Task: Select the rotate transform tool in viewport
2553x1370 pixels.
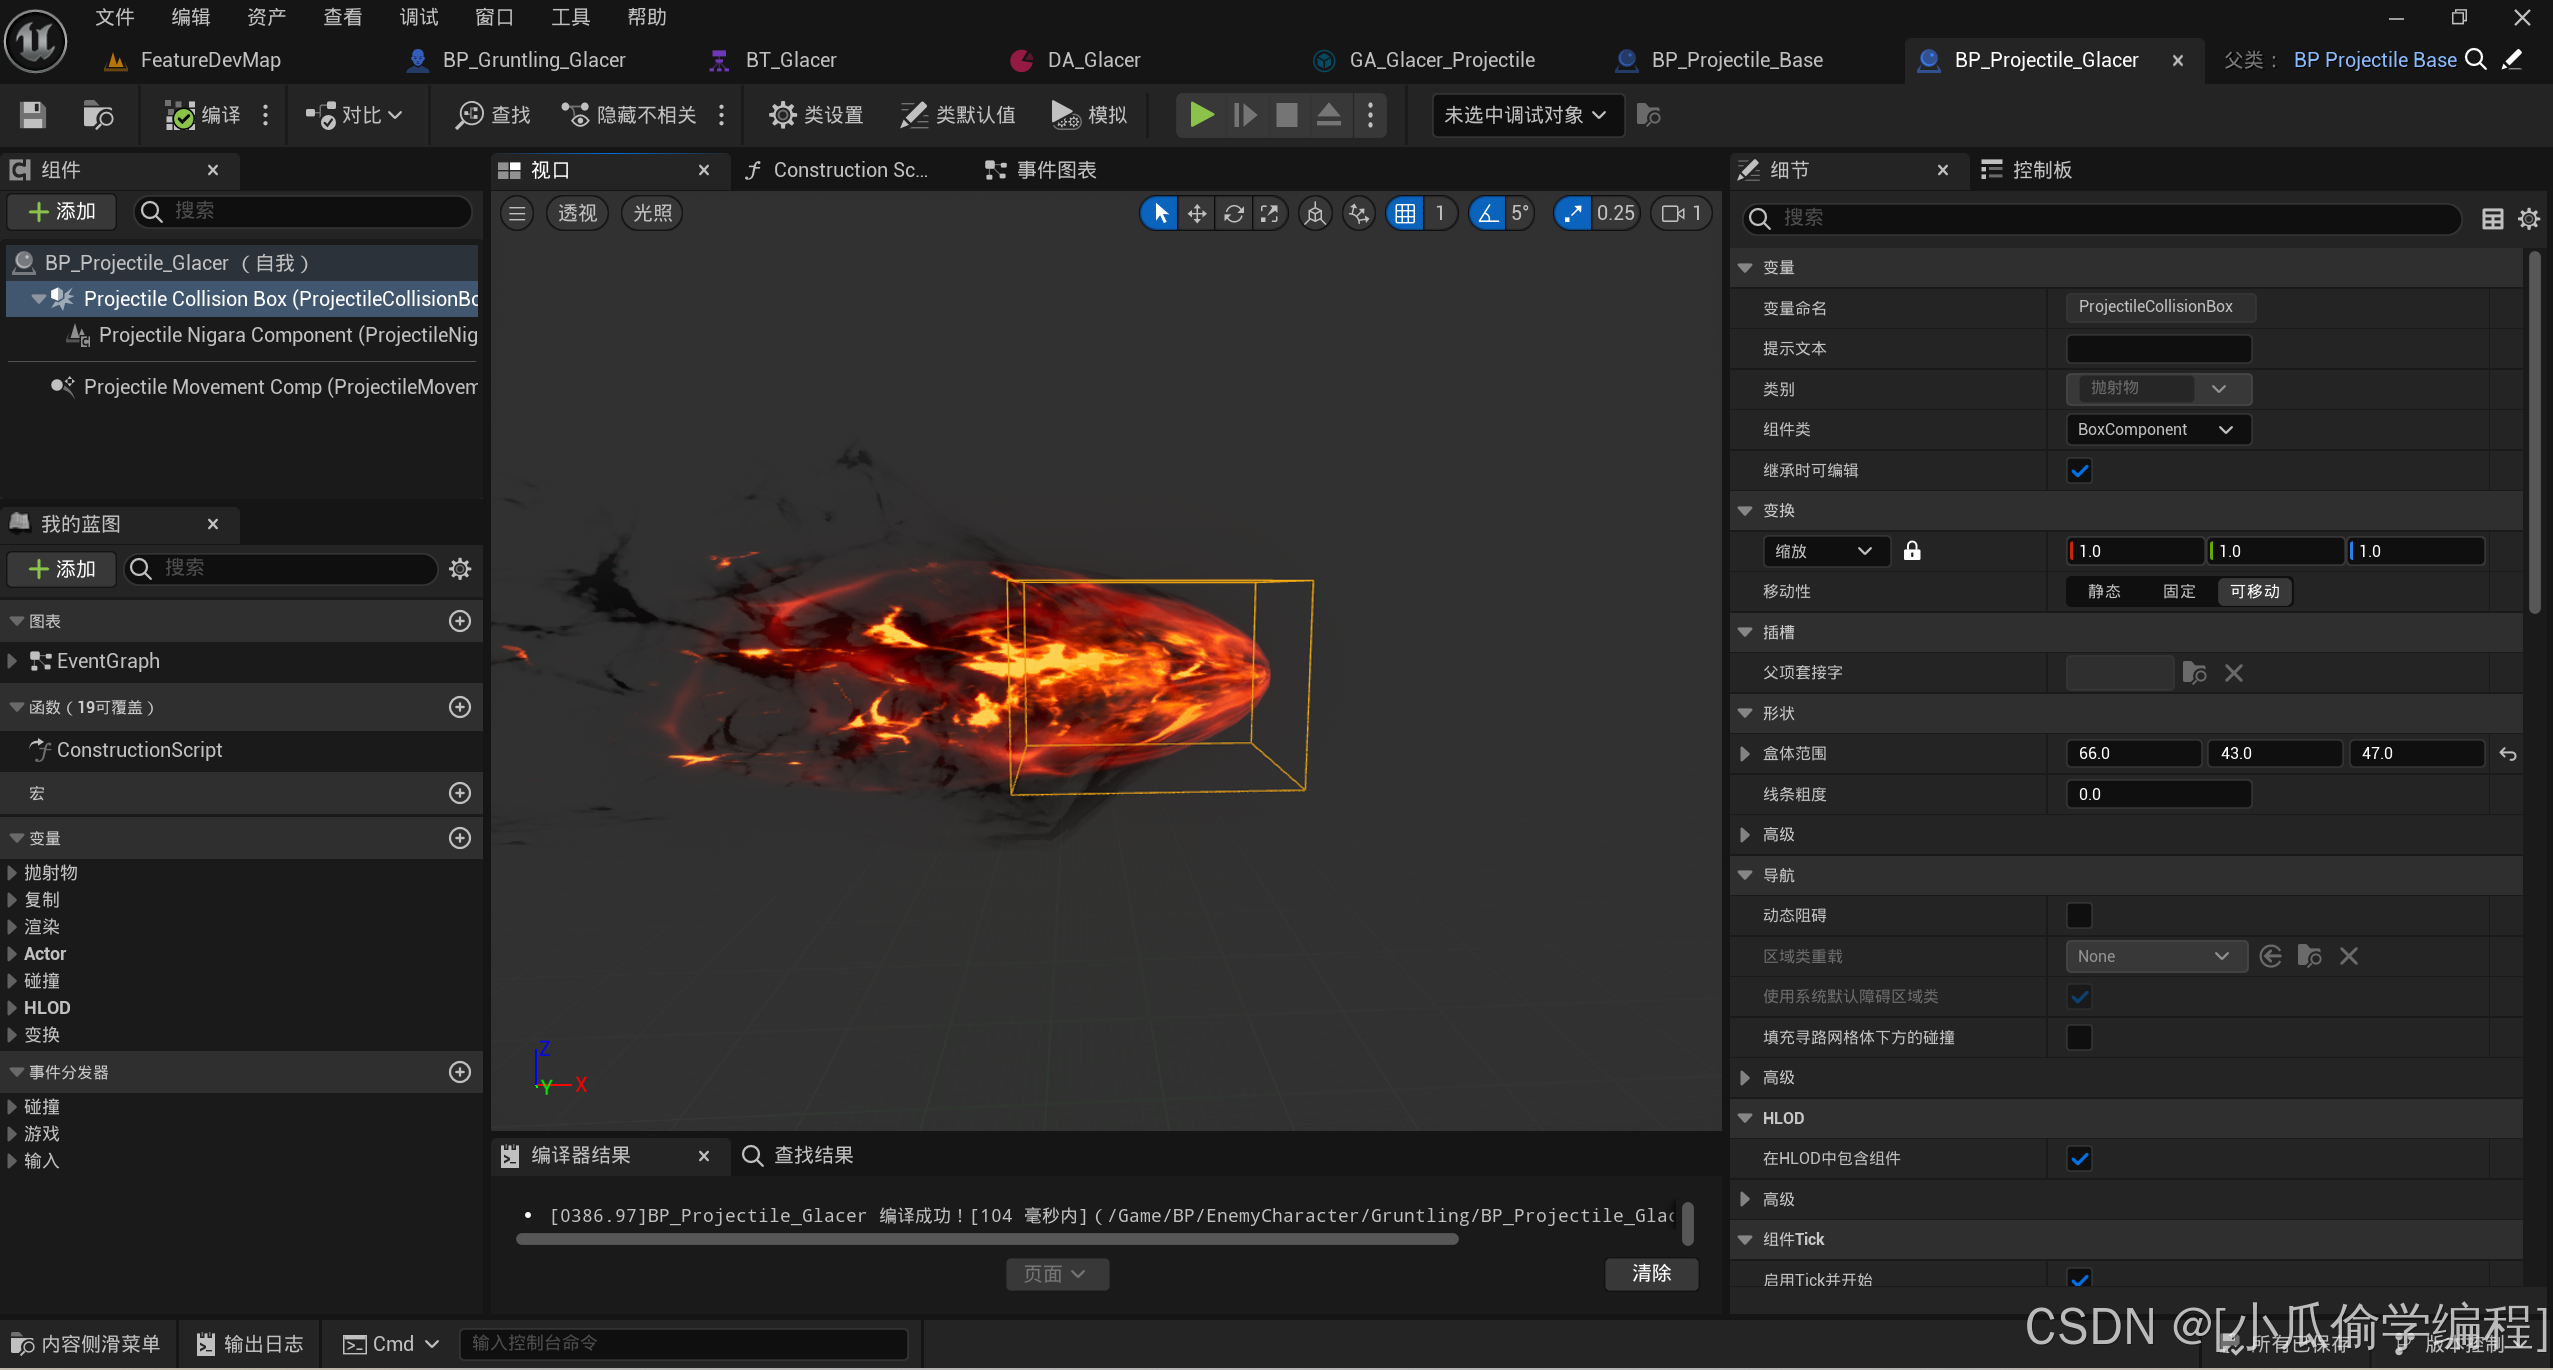Action: coord(1233,213)
